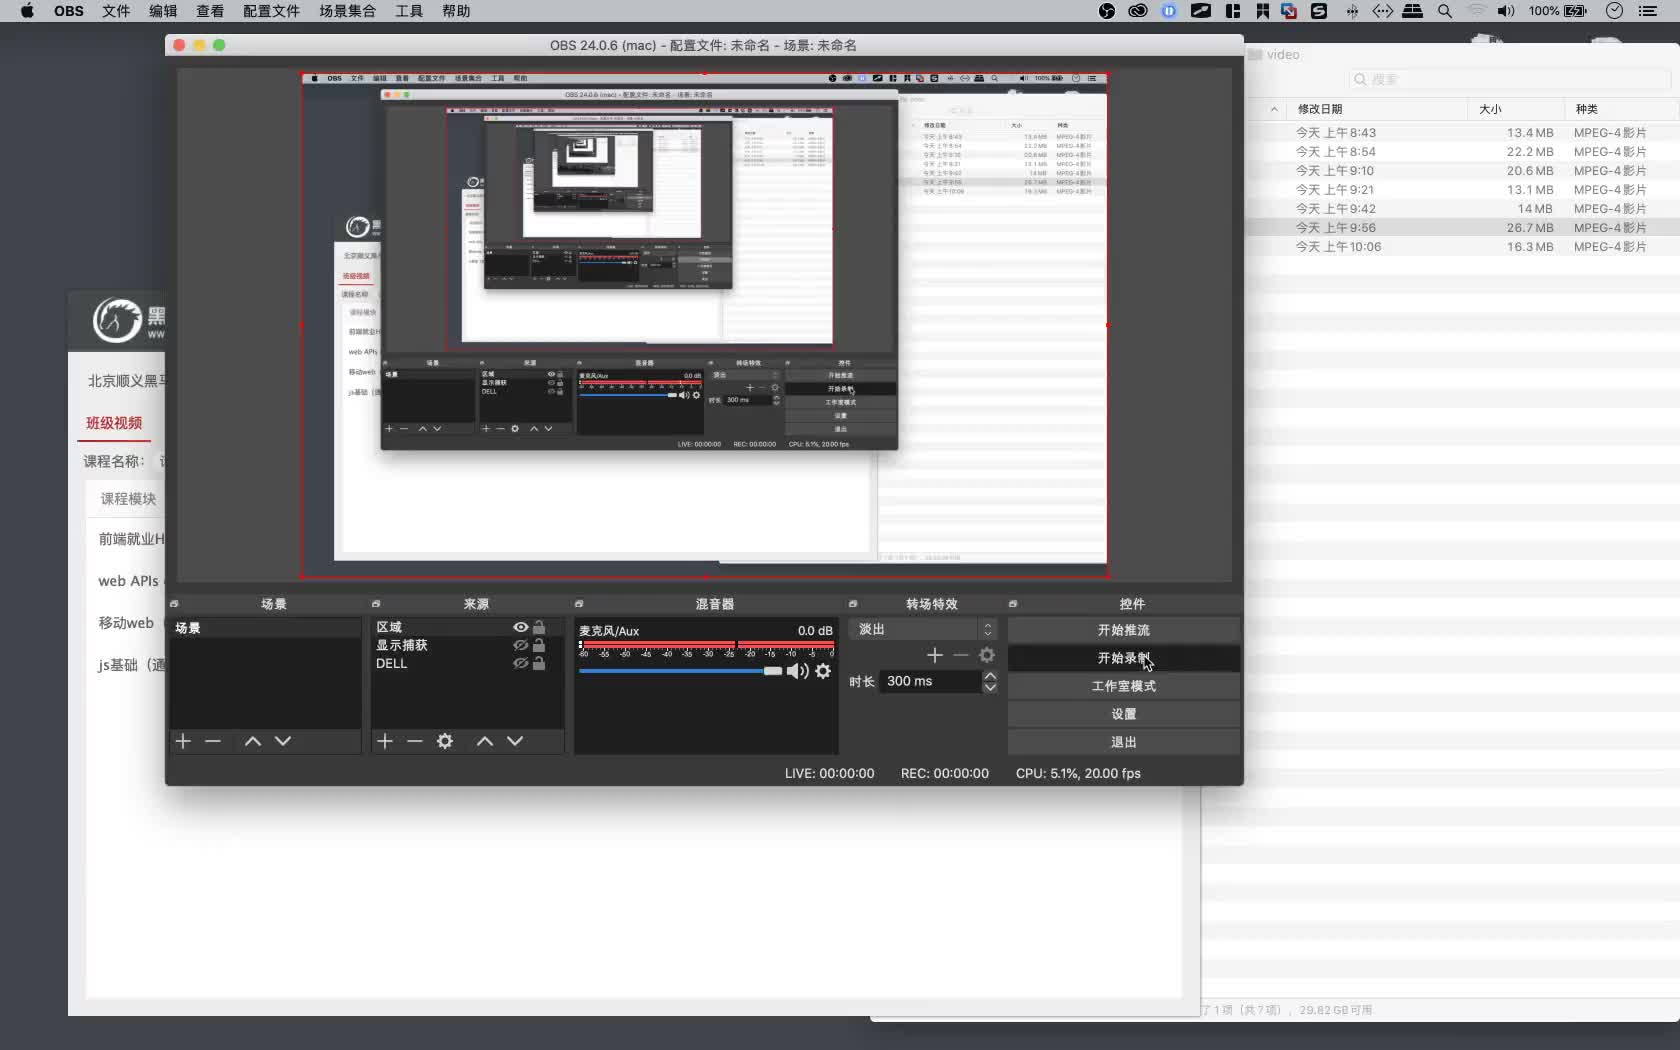Decrease transition duration with down stepper
Screen dimensions: 1680x1050
pos(990,687)
